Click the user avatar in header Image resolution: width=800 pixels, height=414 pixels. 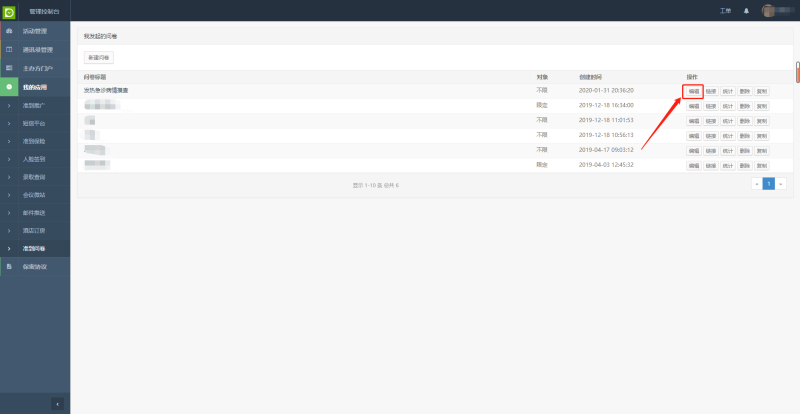[768, 10]
